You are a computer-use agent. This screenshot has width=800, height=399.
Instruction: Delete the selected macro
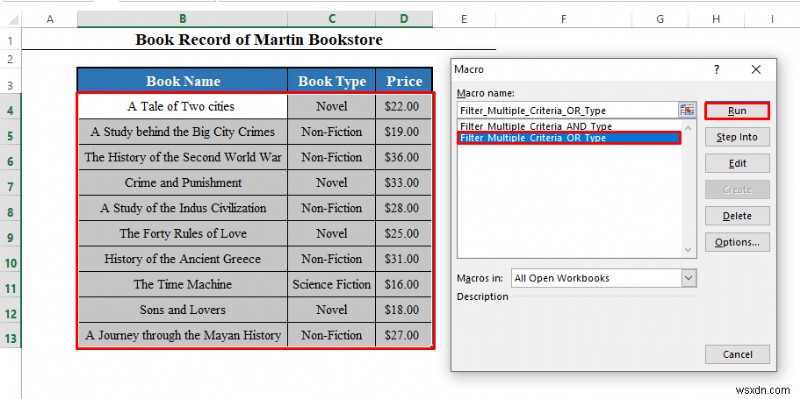point(737,216)
